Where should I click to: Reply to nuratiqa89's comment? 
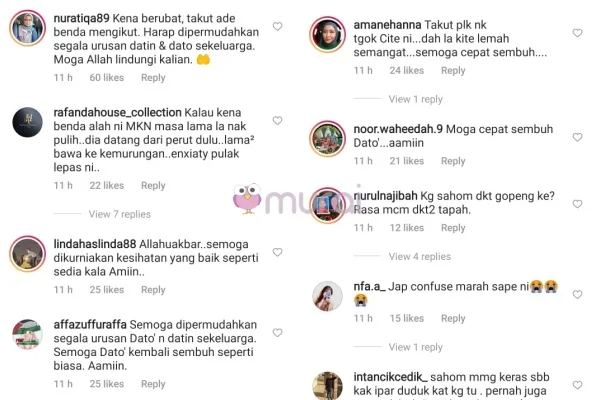(153, 78)
